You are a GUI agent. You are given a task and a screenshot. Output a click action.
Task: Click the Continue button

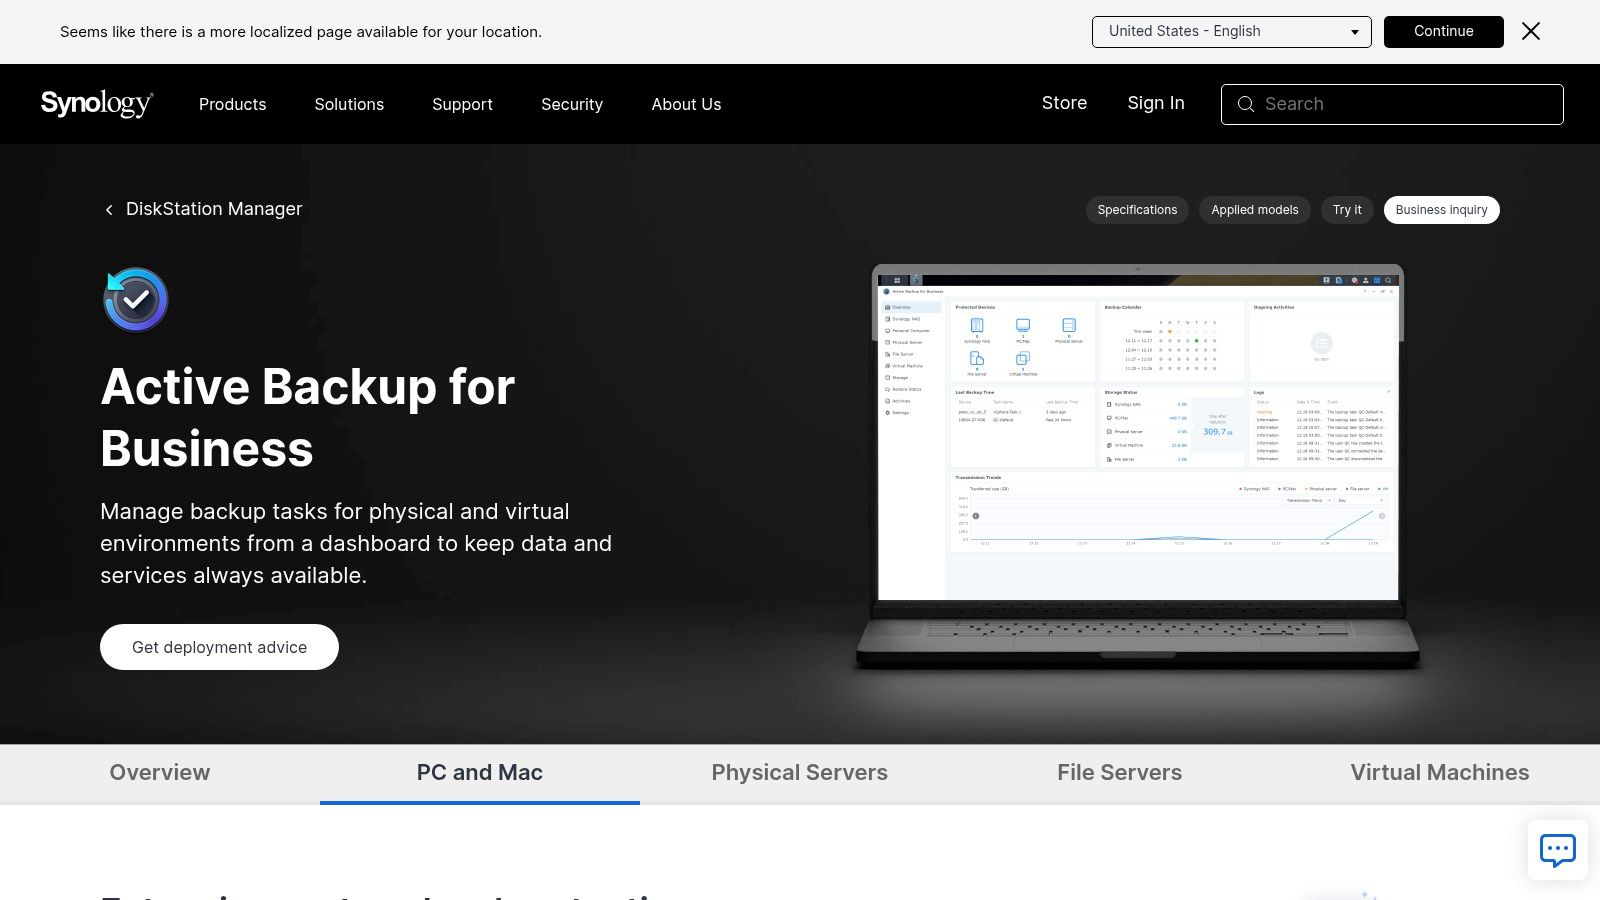tap(1444, 31)
